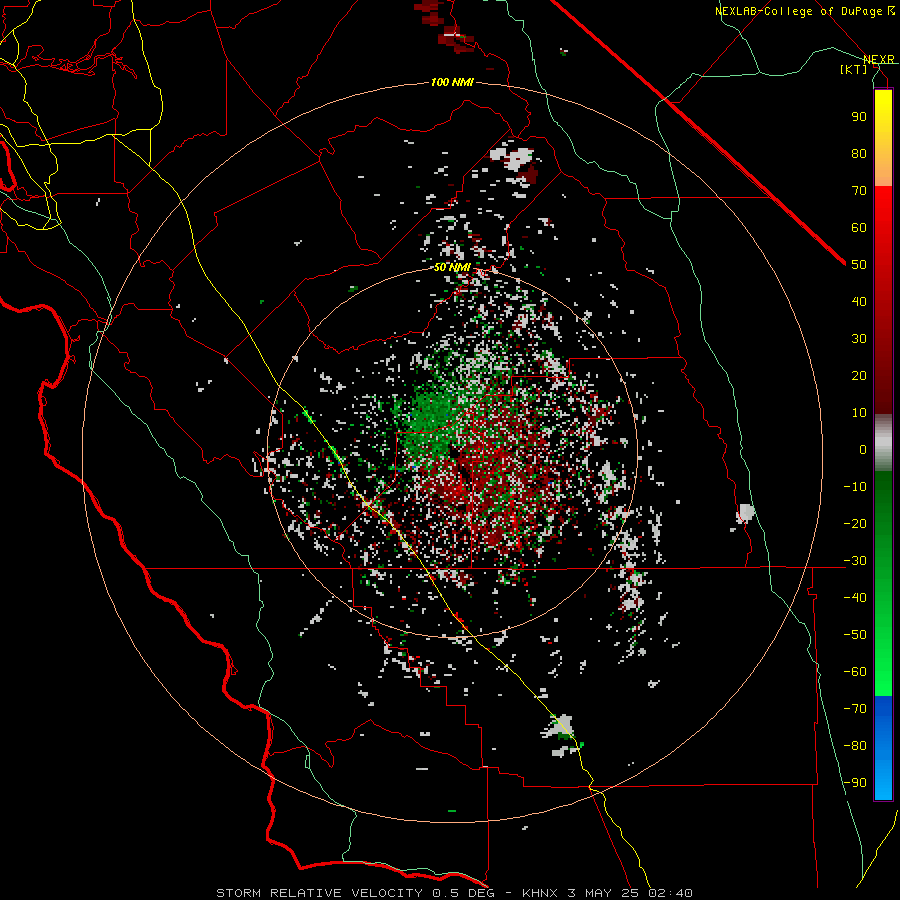Click the positive 50 value on the velocity scale
The height and width of the screenshot is (900, 900).
(859, 265)
